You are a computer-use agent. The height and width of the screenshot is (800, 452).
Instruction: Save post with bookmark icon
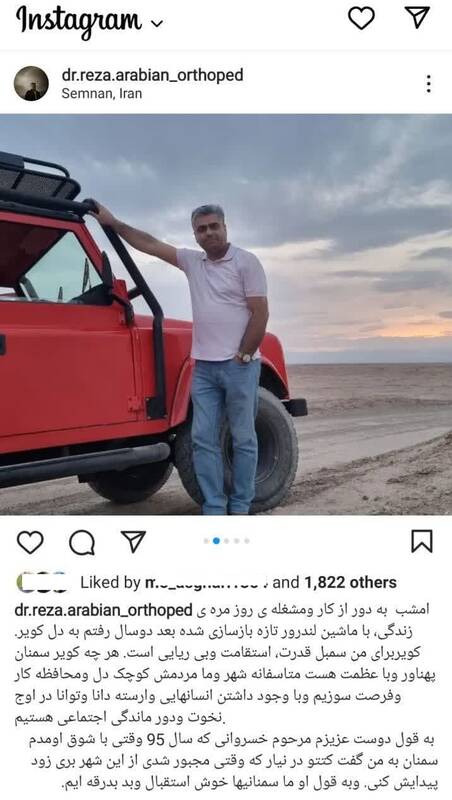422,541
